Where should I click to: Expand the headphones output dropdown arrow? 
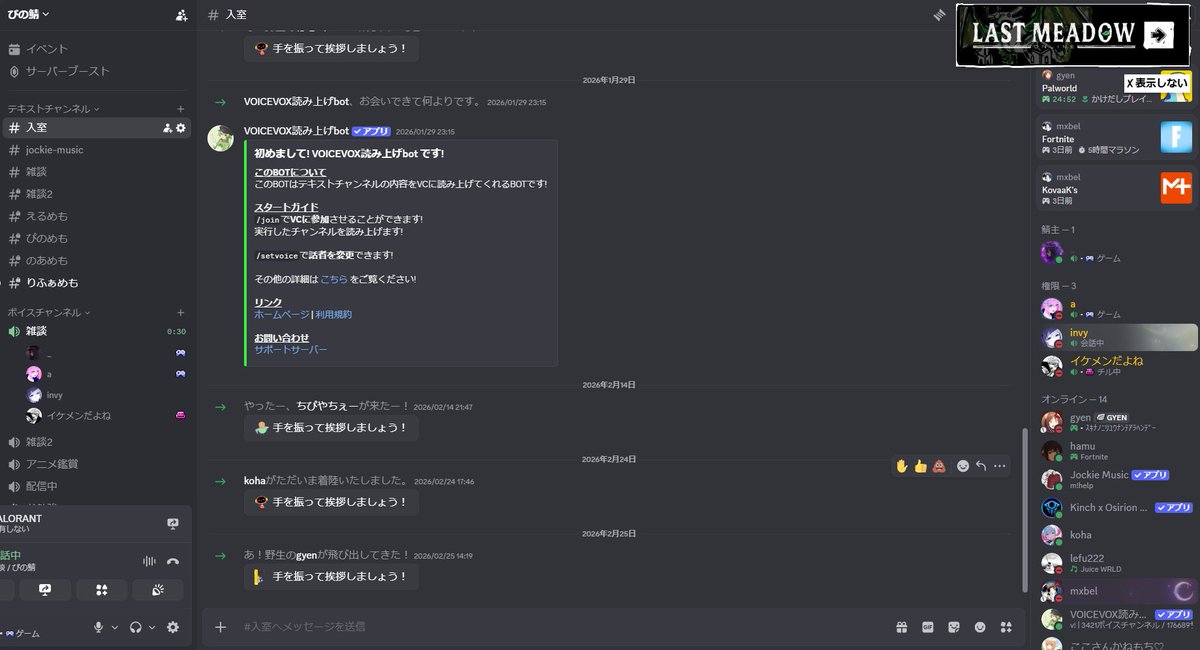(151, 627)
